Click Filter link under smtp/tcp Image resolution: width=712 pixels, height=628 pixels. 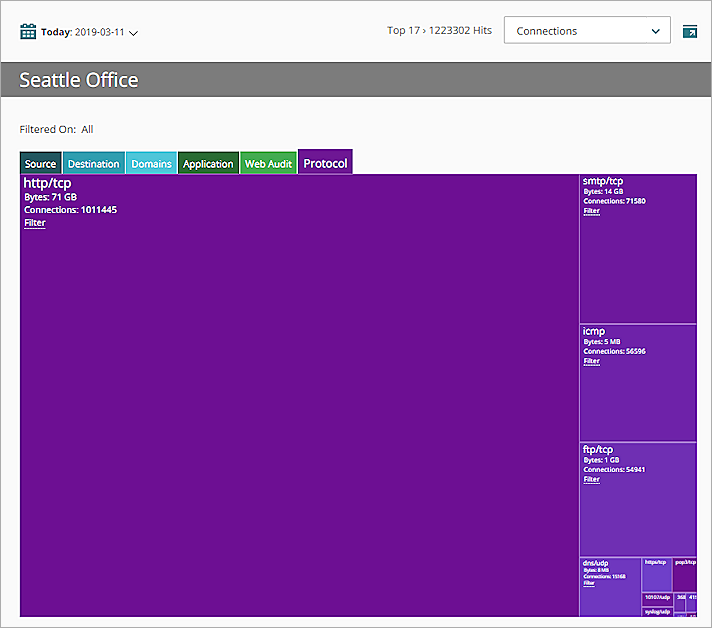coord(592,211)
